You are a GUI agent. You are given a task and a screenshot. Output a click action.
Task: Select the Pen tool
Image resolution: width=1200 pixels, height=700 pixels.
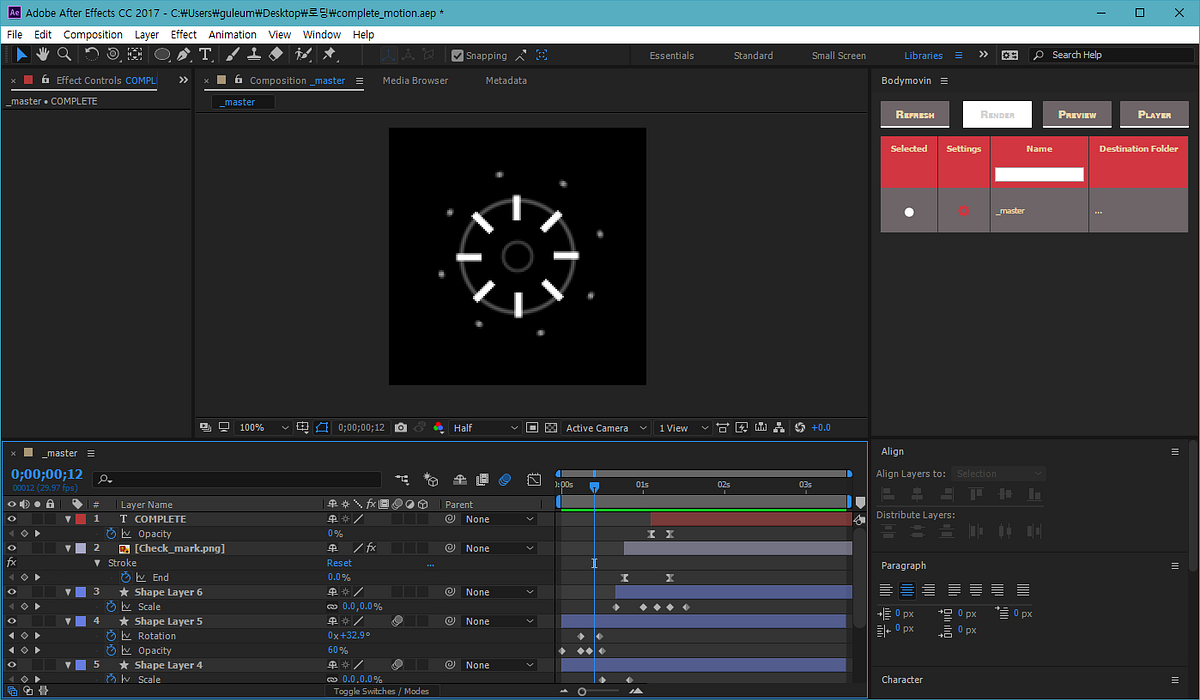184,55
